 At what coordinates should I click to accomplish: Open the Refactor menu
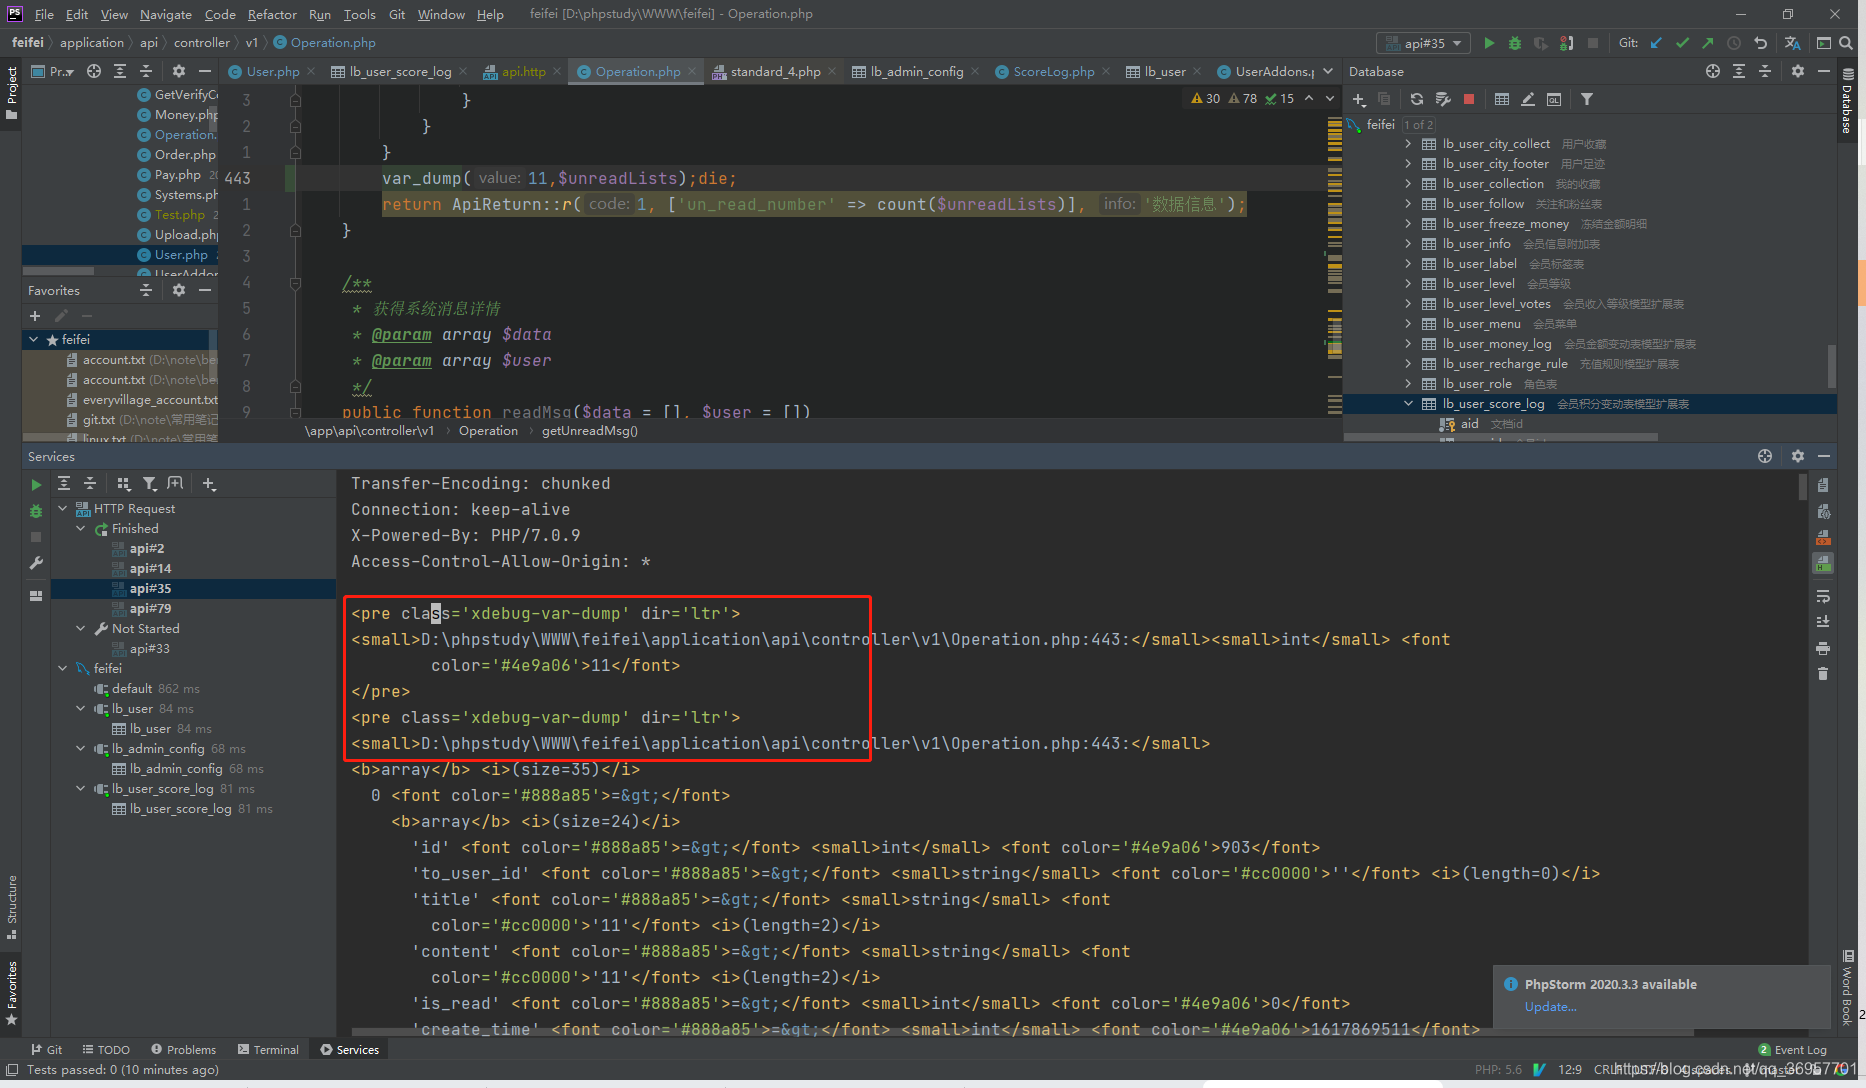(272, 14)
